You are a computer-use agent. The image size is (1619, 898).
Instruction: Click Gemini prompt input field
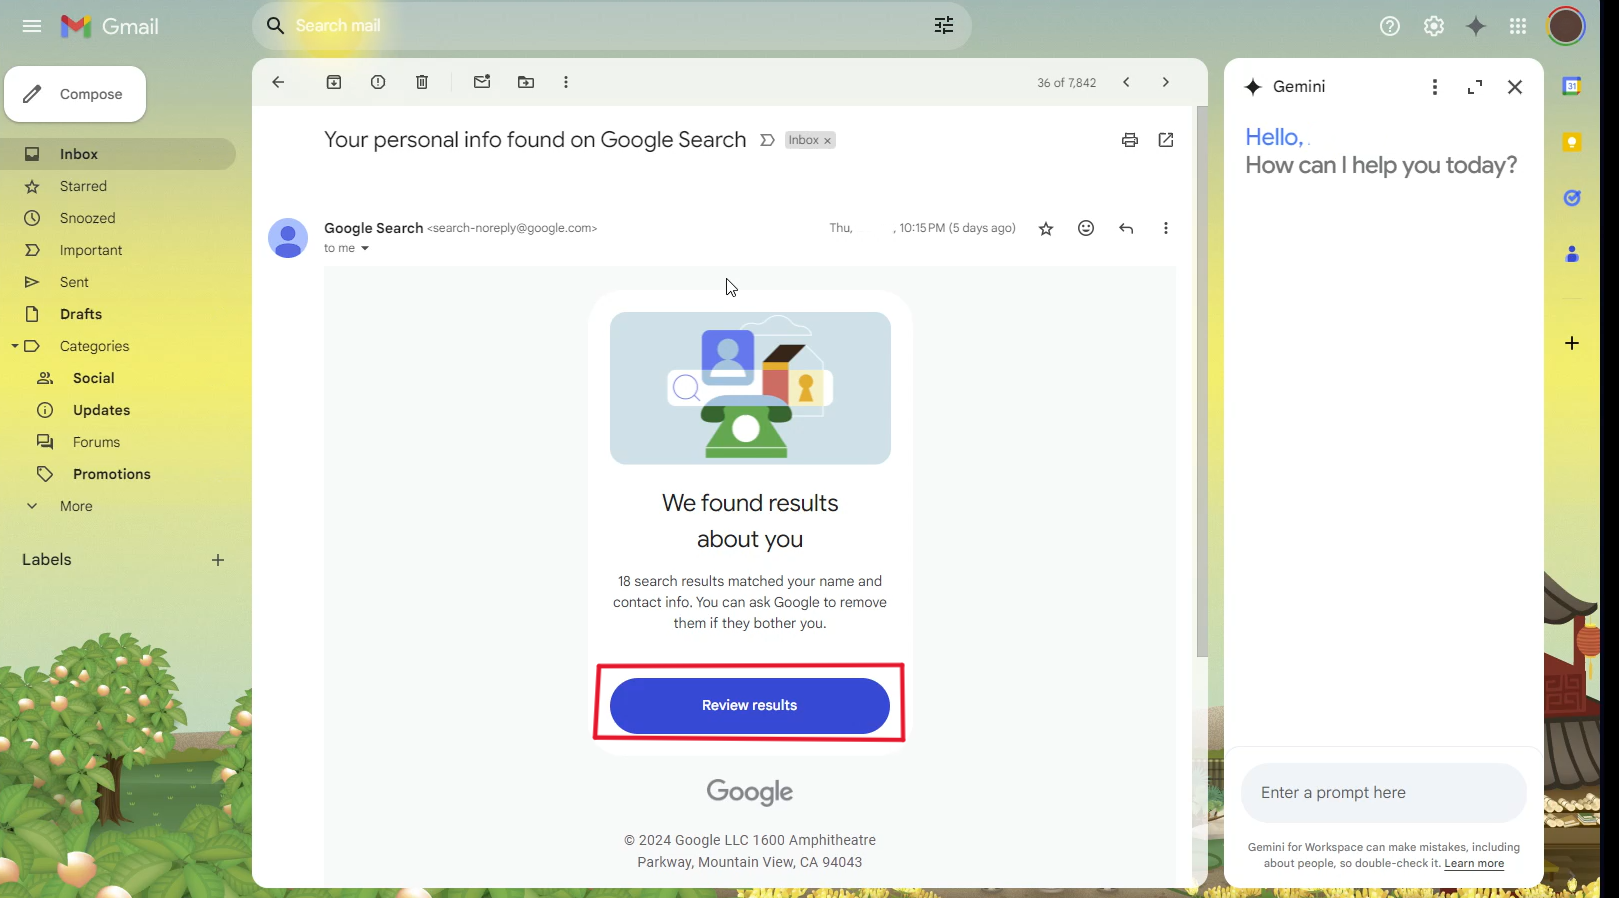1384,793
